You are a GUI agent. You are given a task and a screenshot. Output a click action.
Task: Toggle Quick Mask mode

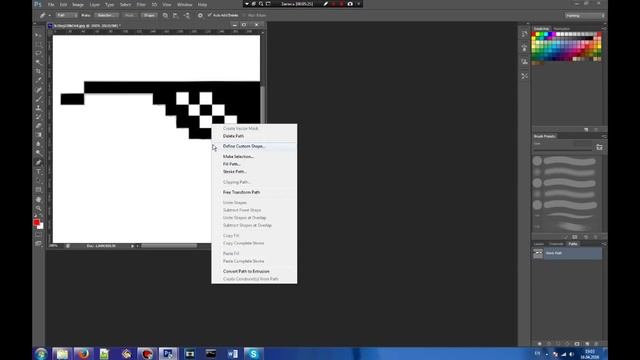[x=38, y=235]
